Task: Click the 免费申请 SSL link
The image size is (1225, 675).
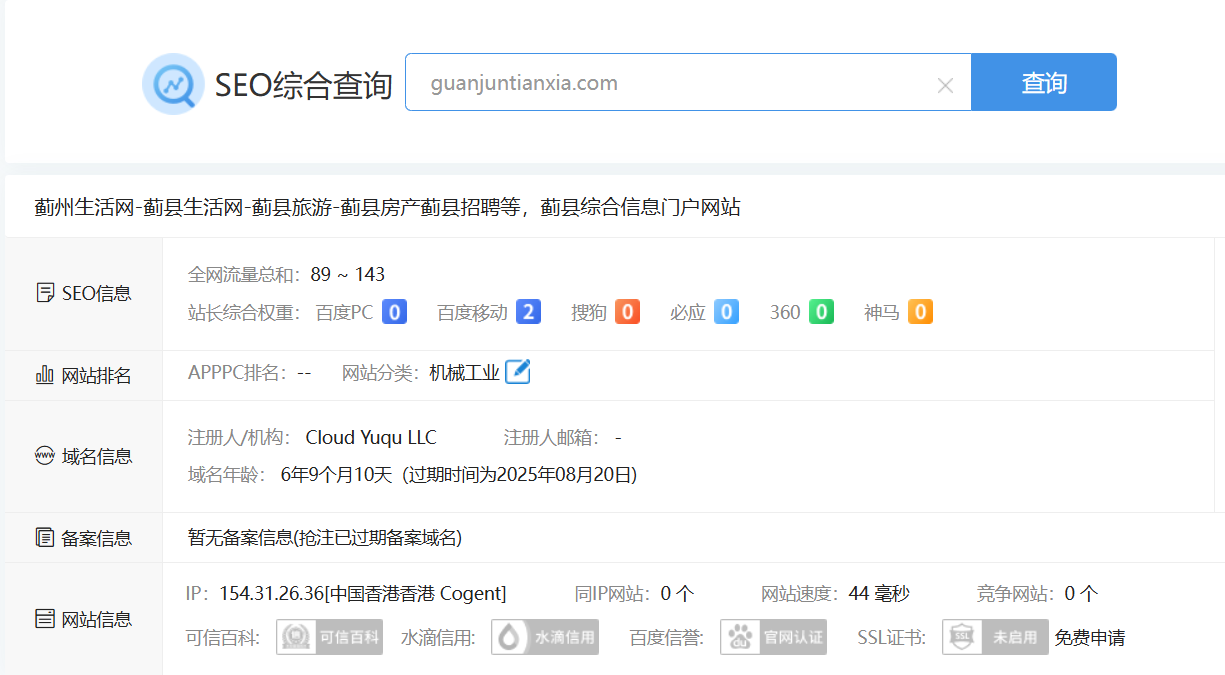Action: point(1089,637)
